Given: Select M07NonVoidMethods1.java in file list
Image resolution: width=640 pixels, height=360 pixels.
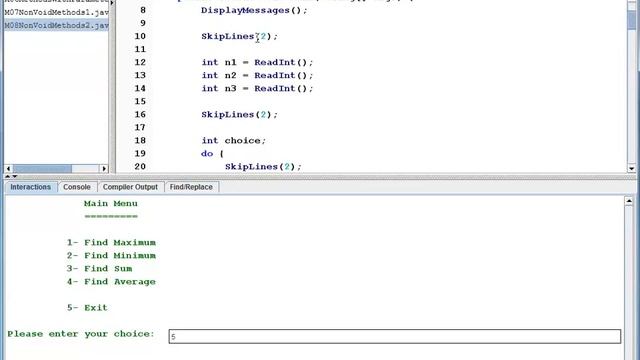Looking at the screenshot, I should point(56,12).
